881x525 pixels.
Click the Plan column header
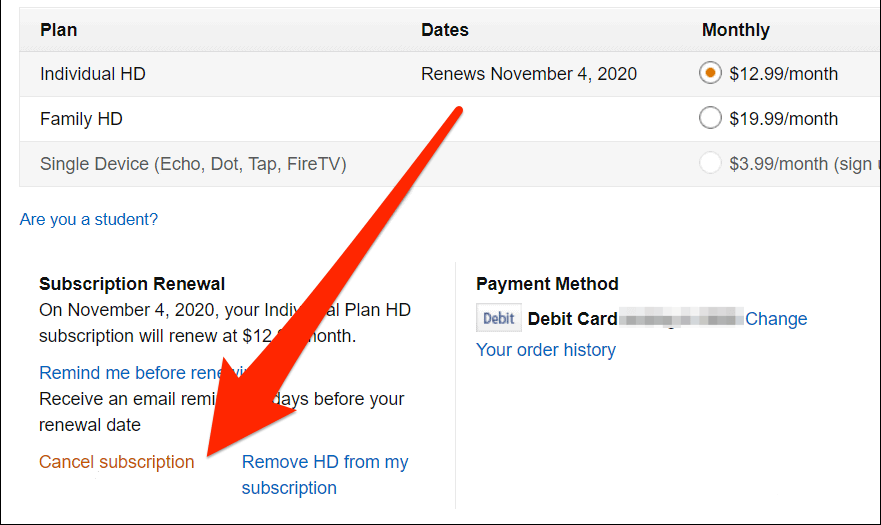pyautogui.click(x=59, y=30)
